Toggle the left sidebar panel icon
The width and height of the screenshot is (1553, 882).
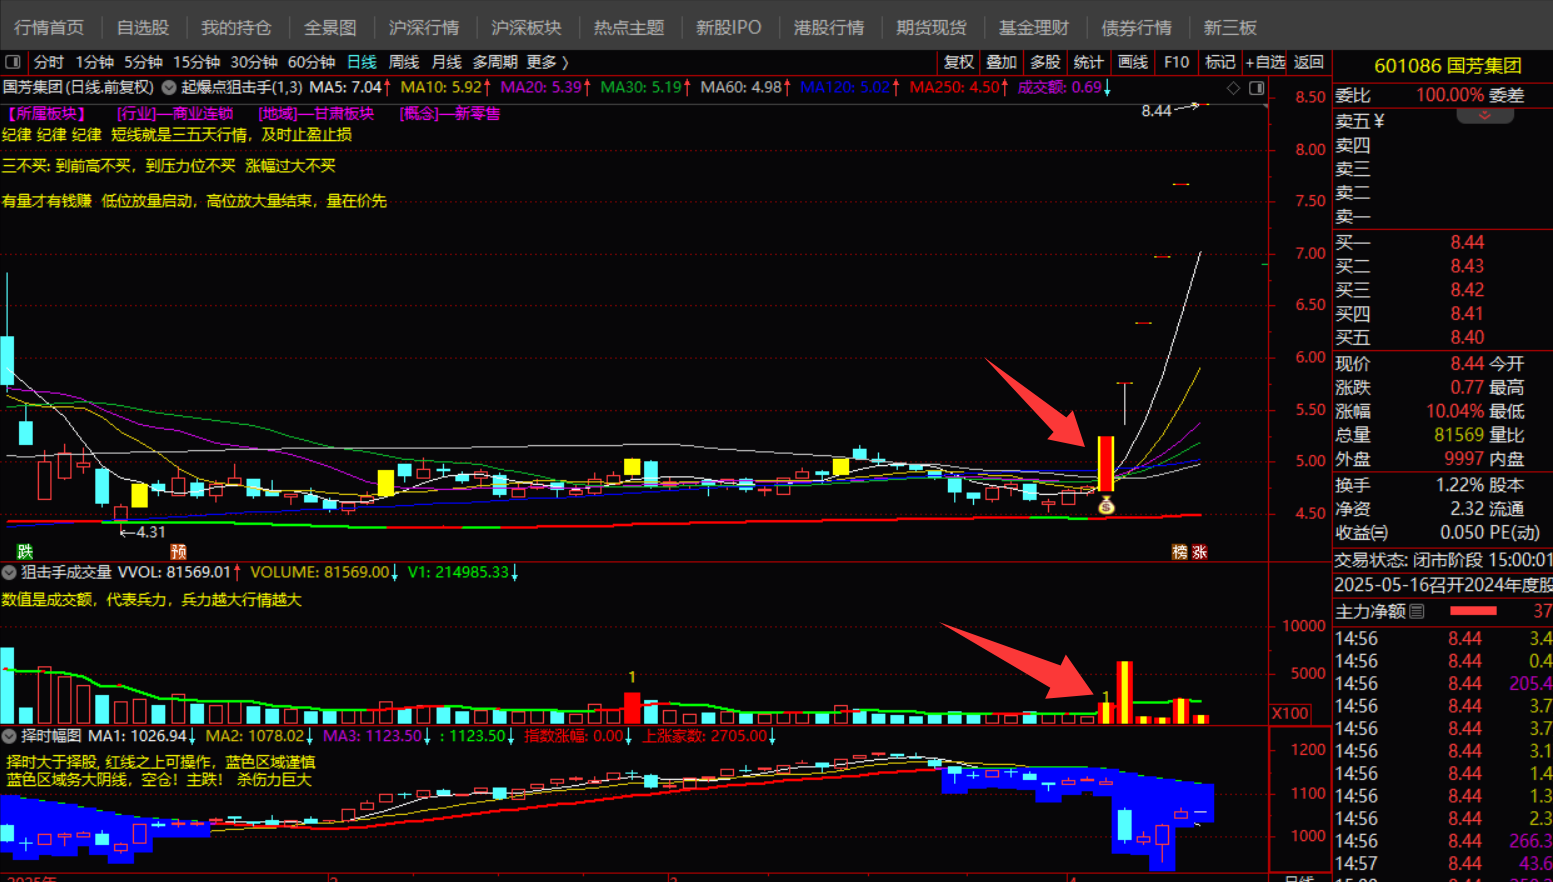pos(13,62)
